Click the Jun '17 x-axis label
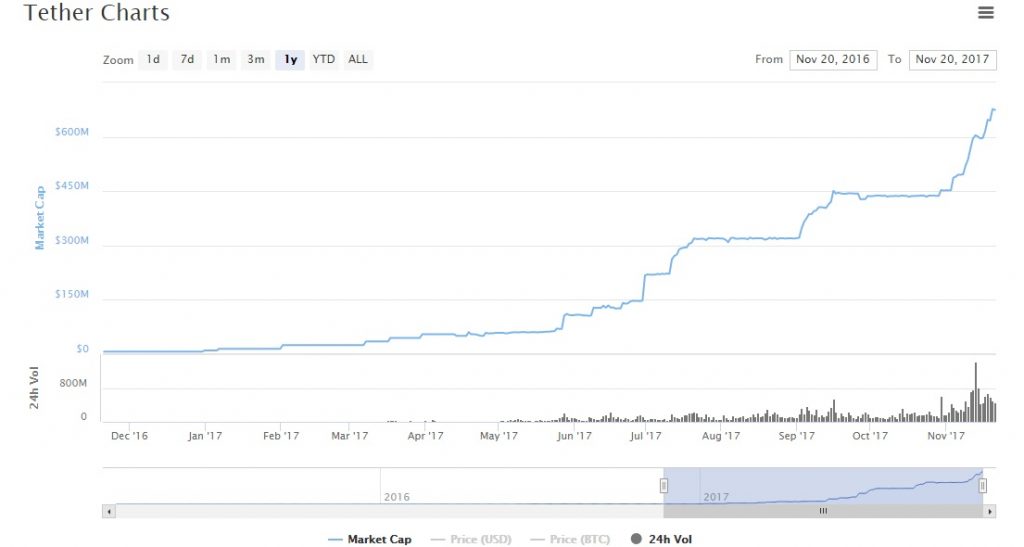The width and height of the screenshot is (1024, 547). coord(574,435)
